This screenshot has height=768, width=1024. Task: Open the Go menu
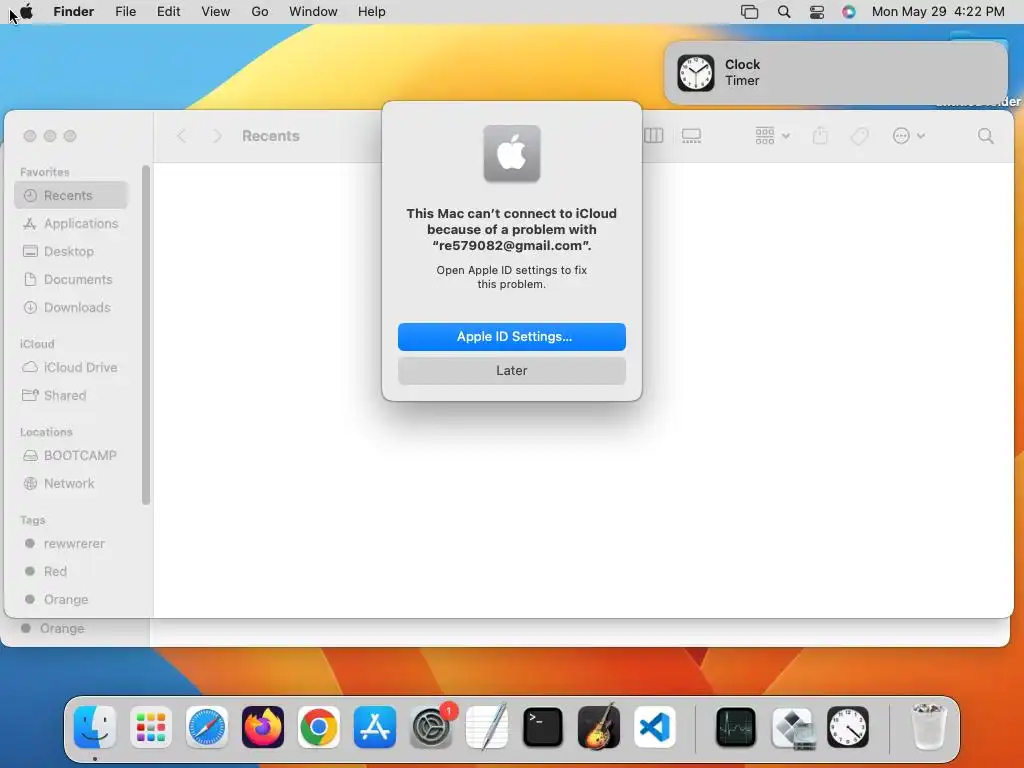click(260, 12)
